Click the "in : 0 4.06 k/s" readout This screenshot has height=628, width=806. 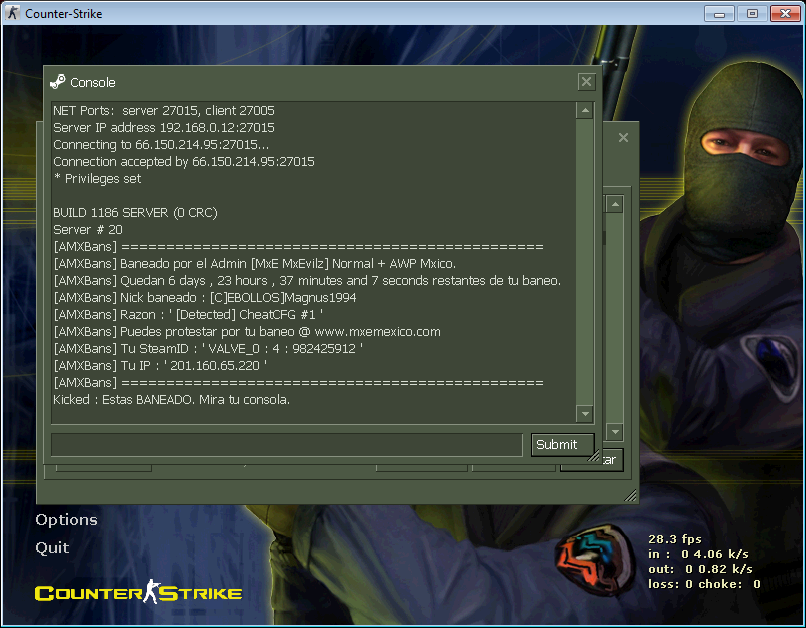tap(698, 554)
